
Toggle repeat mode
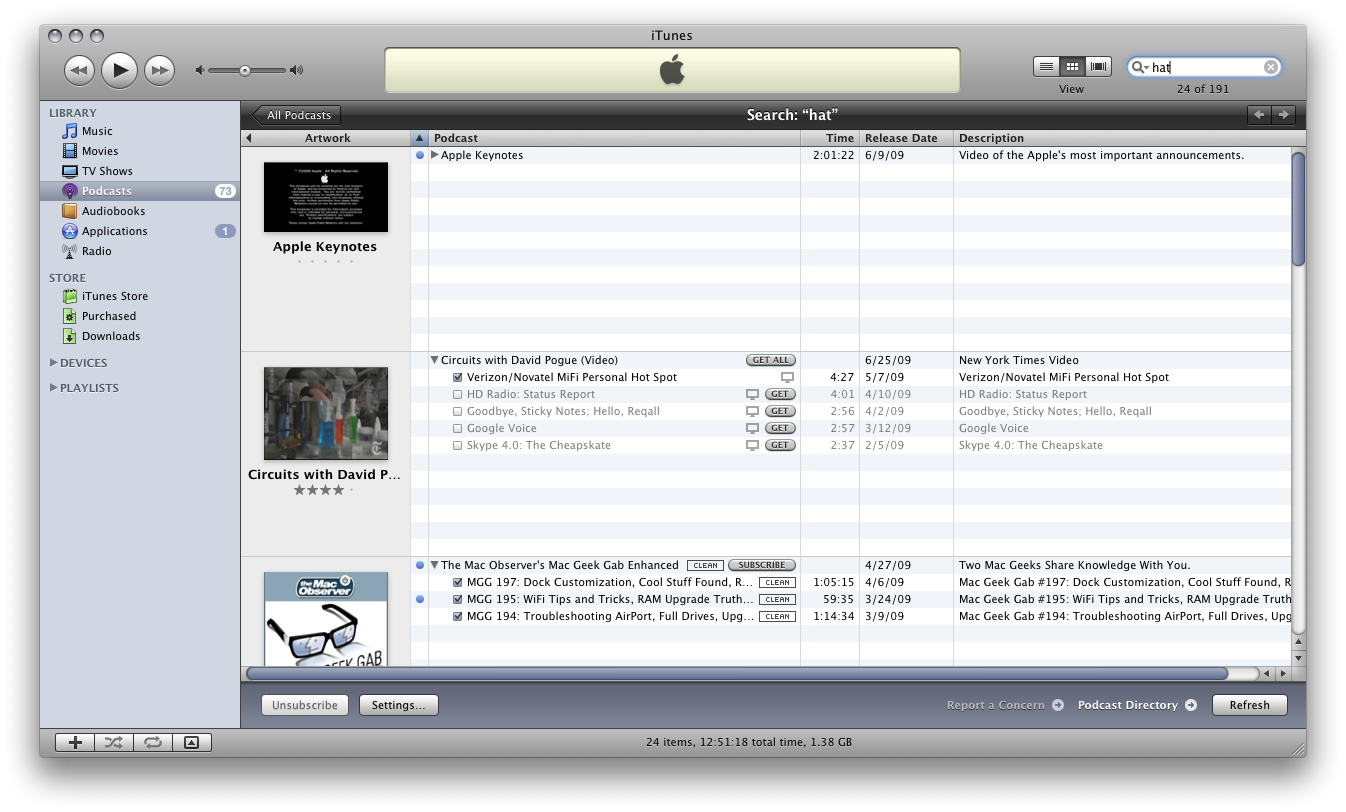point(153,742)
